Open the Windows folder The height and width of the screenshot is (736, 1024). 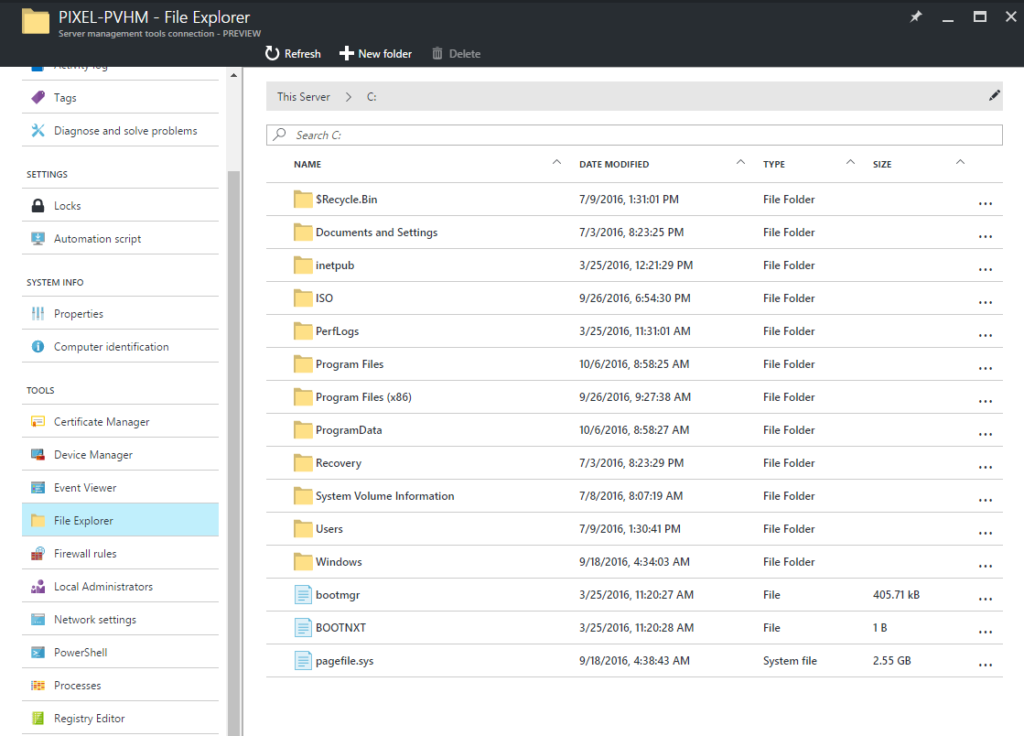tap(338, 562)
